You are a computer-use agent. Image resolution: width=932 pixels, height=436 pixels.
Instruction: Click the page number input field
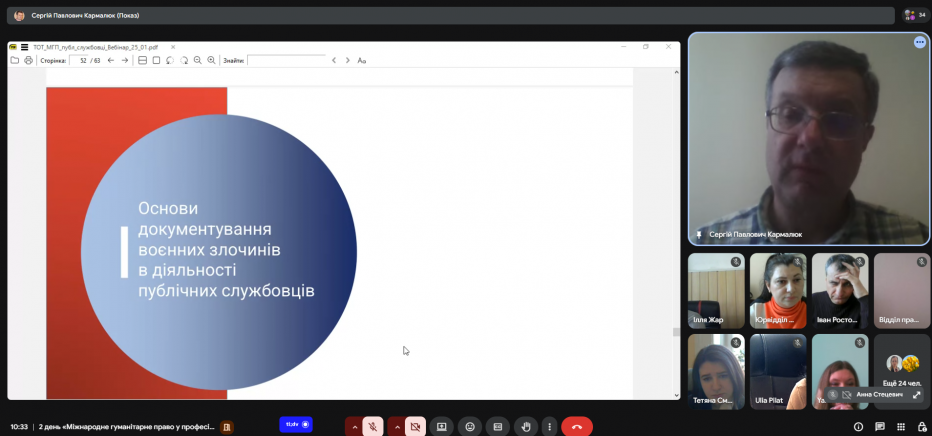point(79,60)
